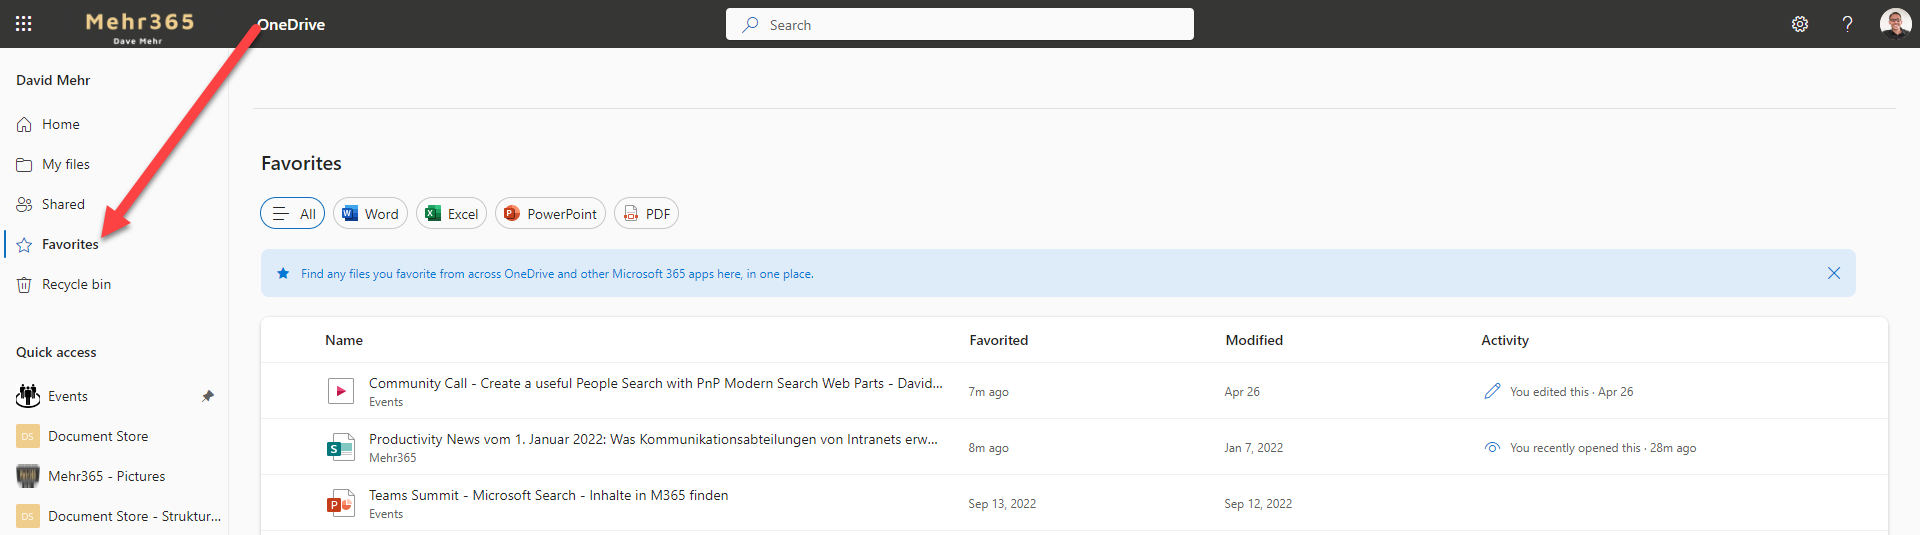The image size is (1920, 535).
Task: Click the Activity column header
Action: pyautogui.click(x=1505, y=340)
